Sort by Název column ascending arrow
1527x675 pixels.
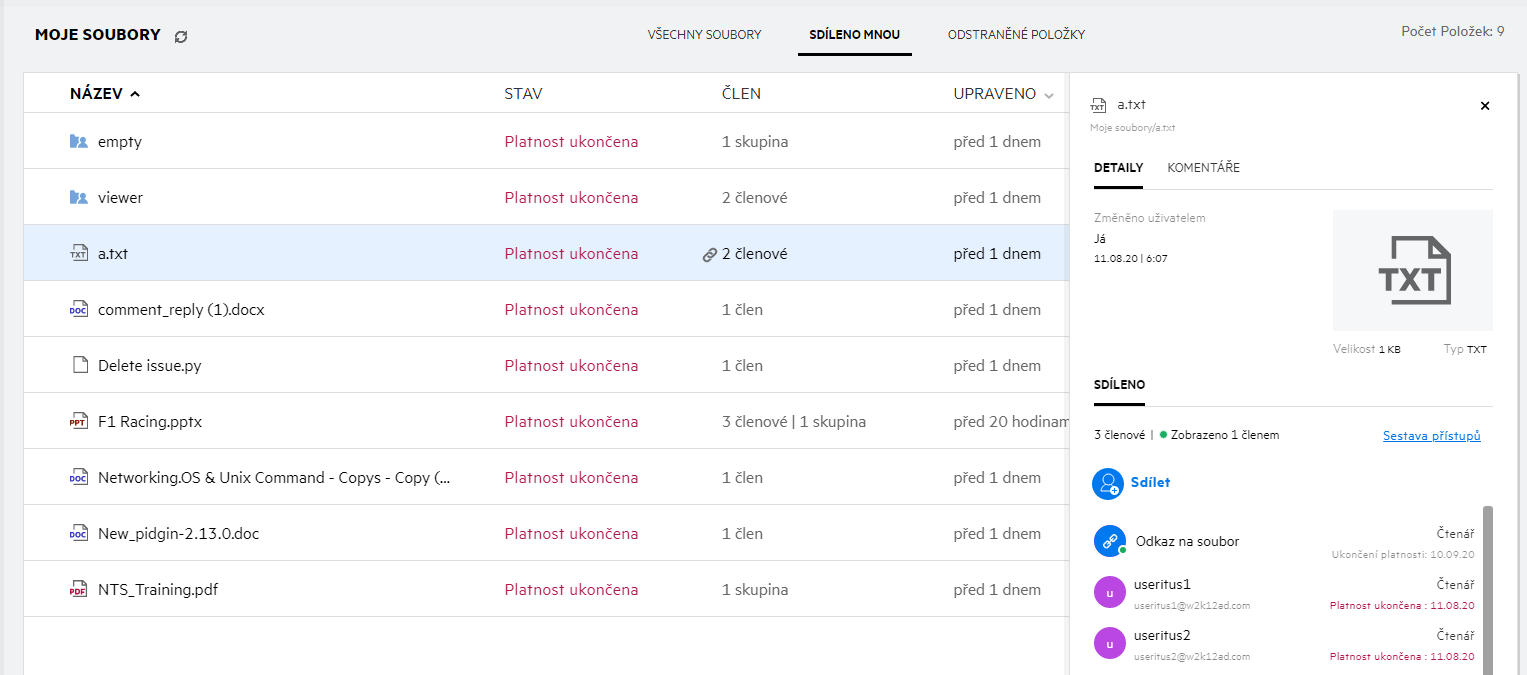135,94
